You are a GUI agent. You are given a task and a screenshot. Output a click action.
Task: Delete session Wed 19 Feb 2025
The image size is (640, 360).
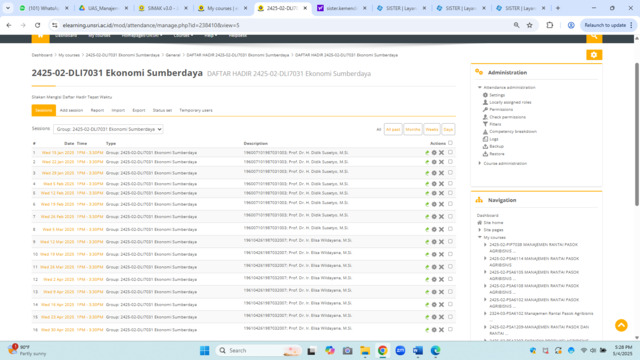coord(441,204)
